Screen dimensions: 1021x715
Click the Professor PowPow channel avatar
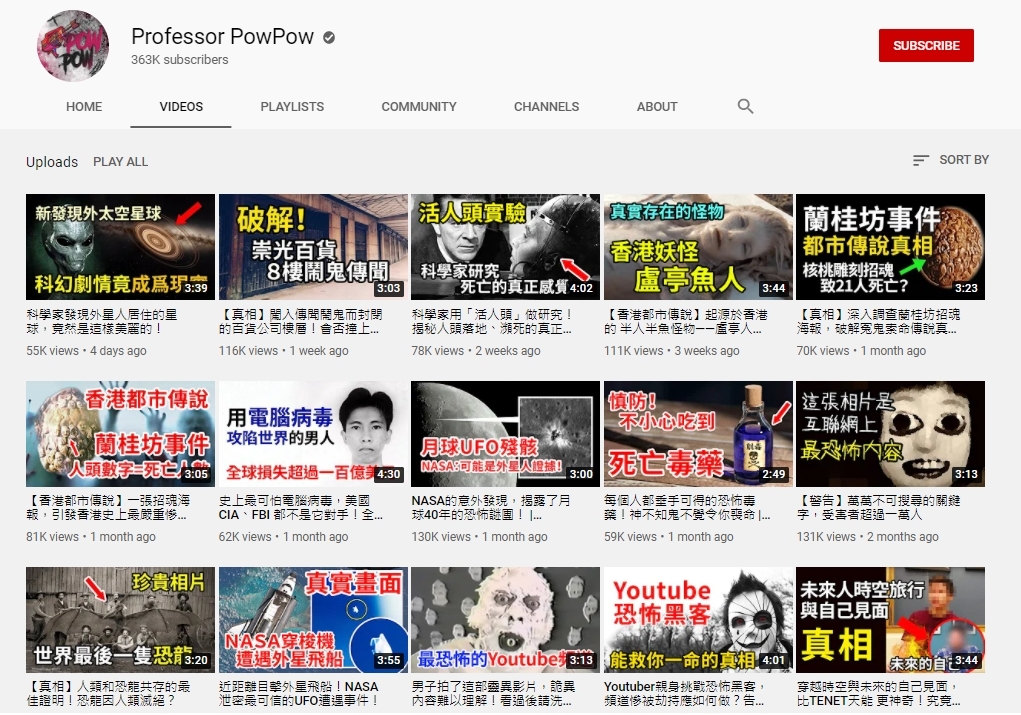(x=73, y=47)
